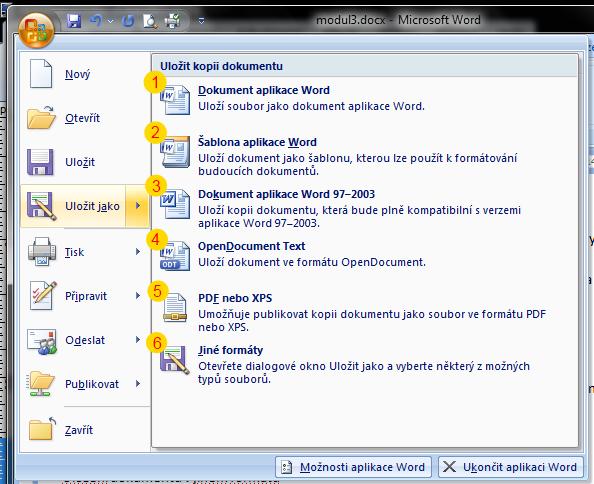
Task: Select Dokument aplikace Word save option
Action: (x=264, y=90)
